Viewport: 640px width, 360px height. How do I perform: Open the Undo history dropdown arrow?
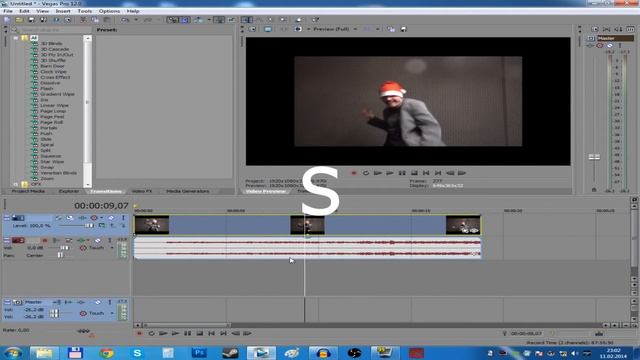[136, 20]
